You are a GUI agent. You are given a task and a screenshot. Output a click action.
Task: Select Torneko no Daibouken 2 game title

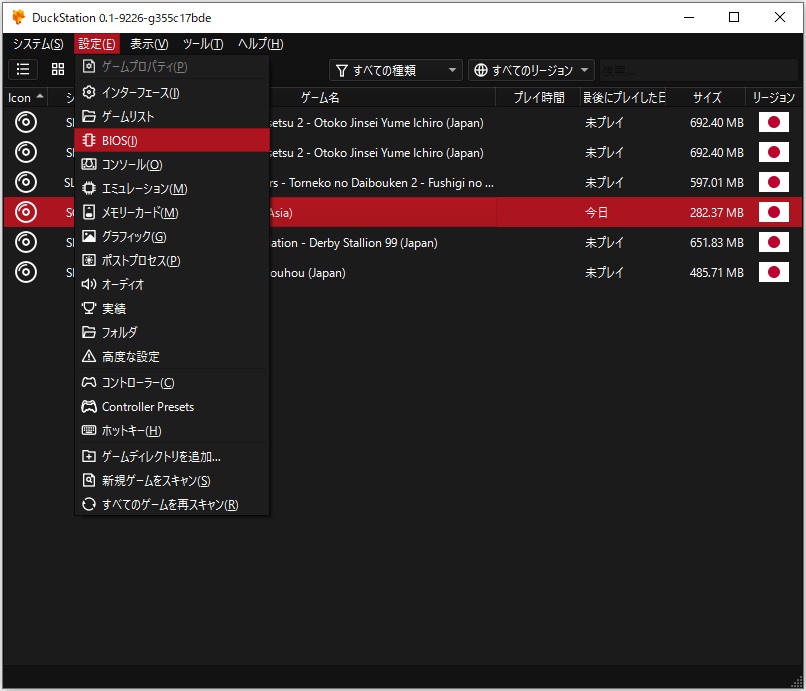pos(381,183)
